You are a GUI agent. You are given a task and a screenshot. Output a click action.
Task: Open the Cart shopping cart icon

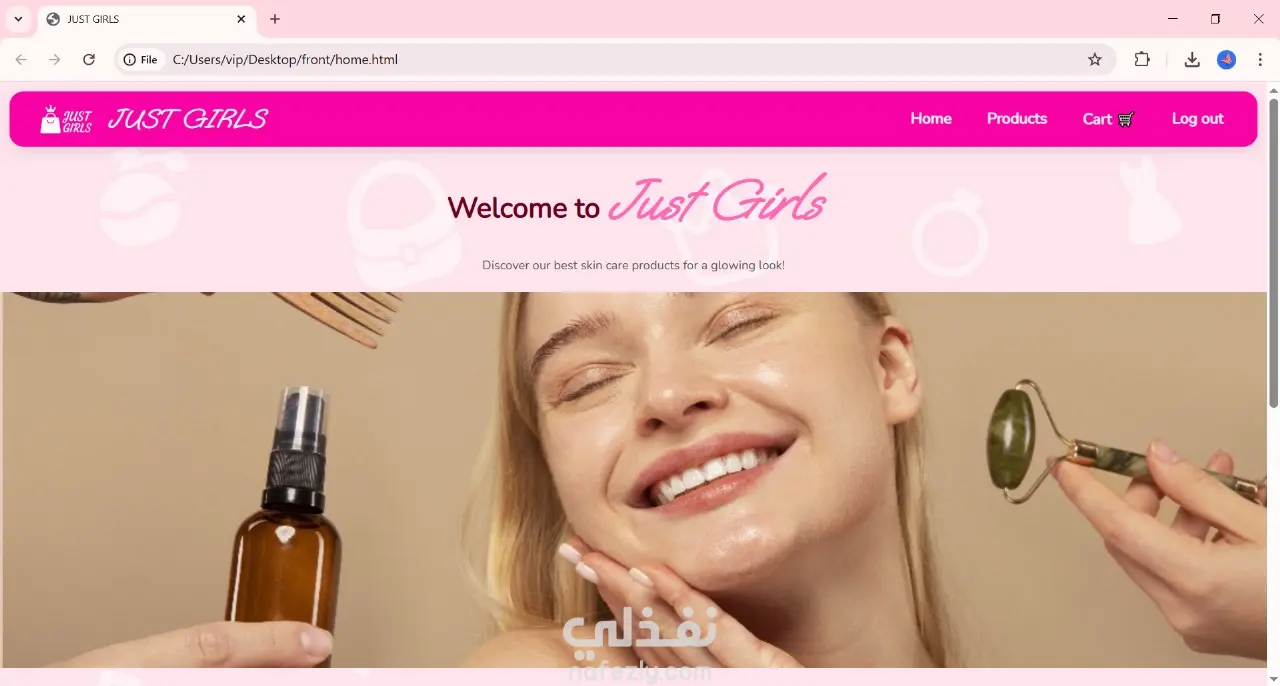(x=1126, y=119)
